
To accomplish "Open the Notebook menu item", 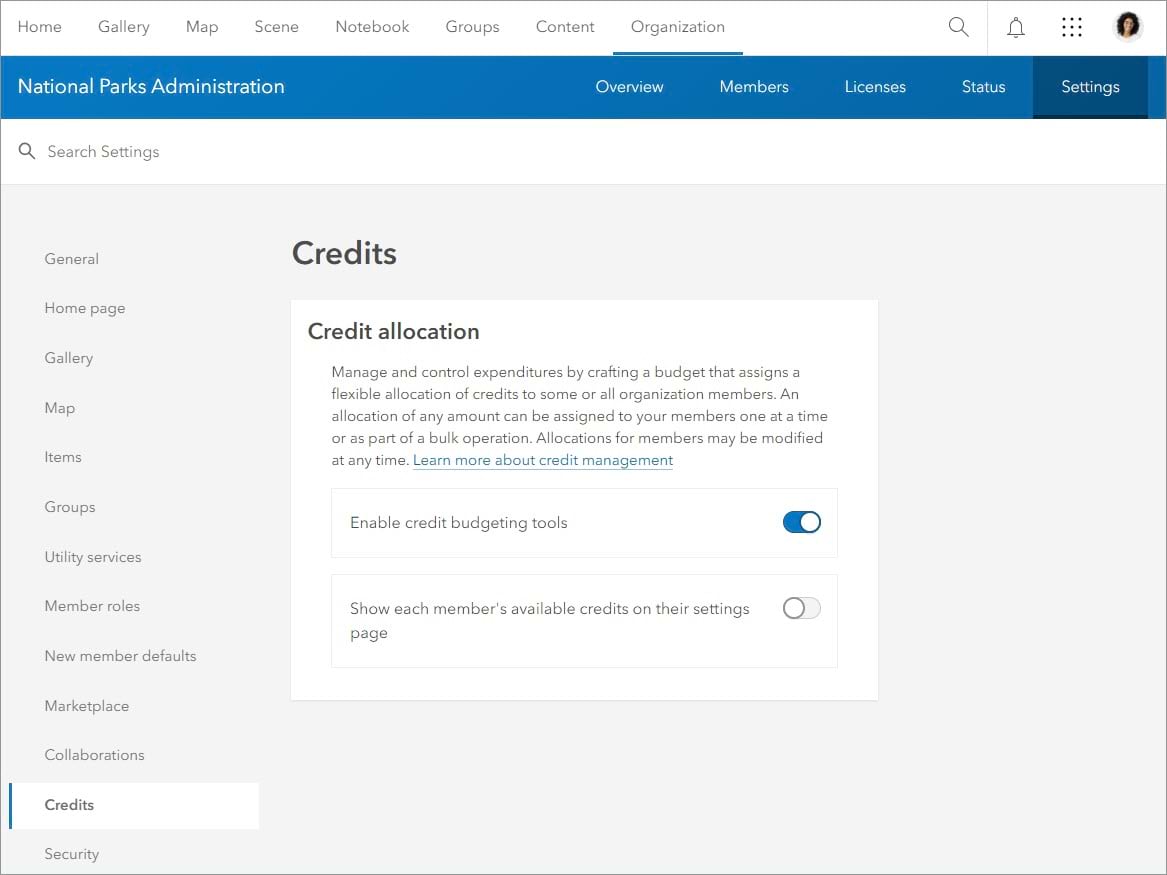I will tap(372, 27).
